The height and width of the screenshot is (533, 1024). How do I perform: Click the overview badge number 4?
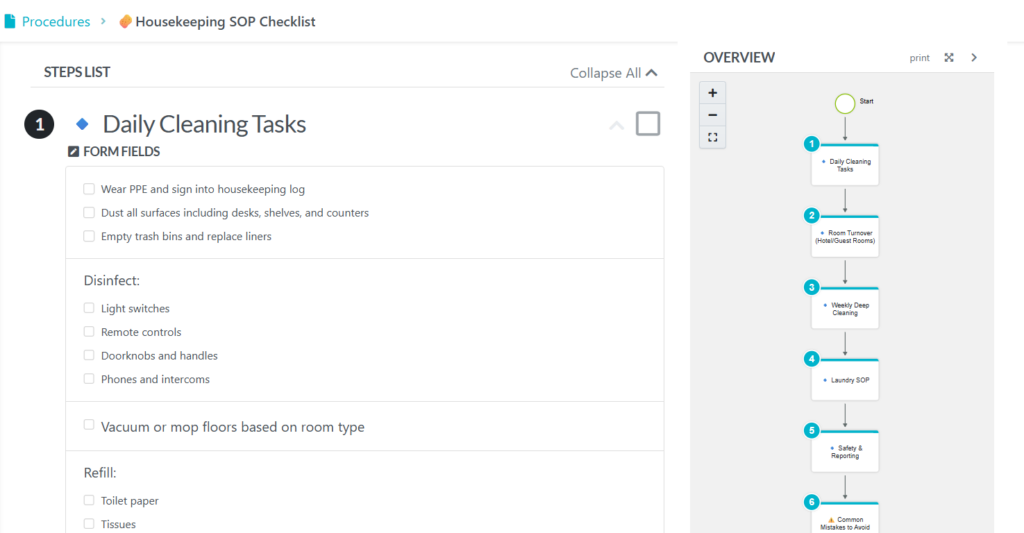pyautogui.click(x=812, y=359)
